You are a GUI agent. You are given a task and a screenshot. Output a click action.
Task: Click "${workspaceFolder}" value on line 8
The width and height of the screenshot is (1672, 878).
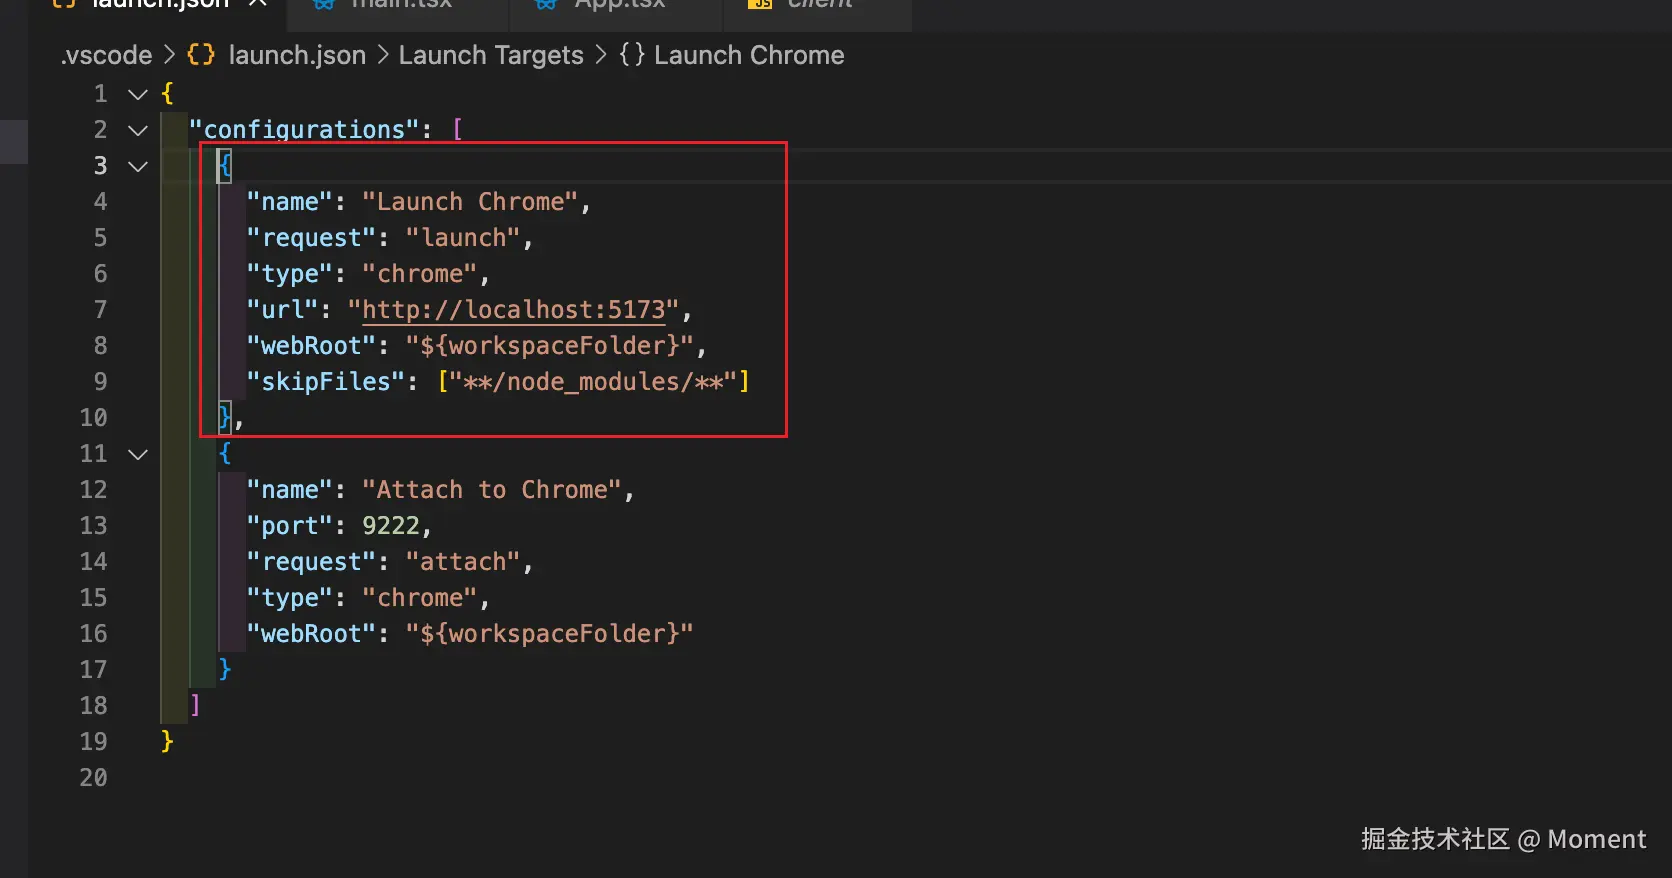549,346
